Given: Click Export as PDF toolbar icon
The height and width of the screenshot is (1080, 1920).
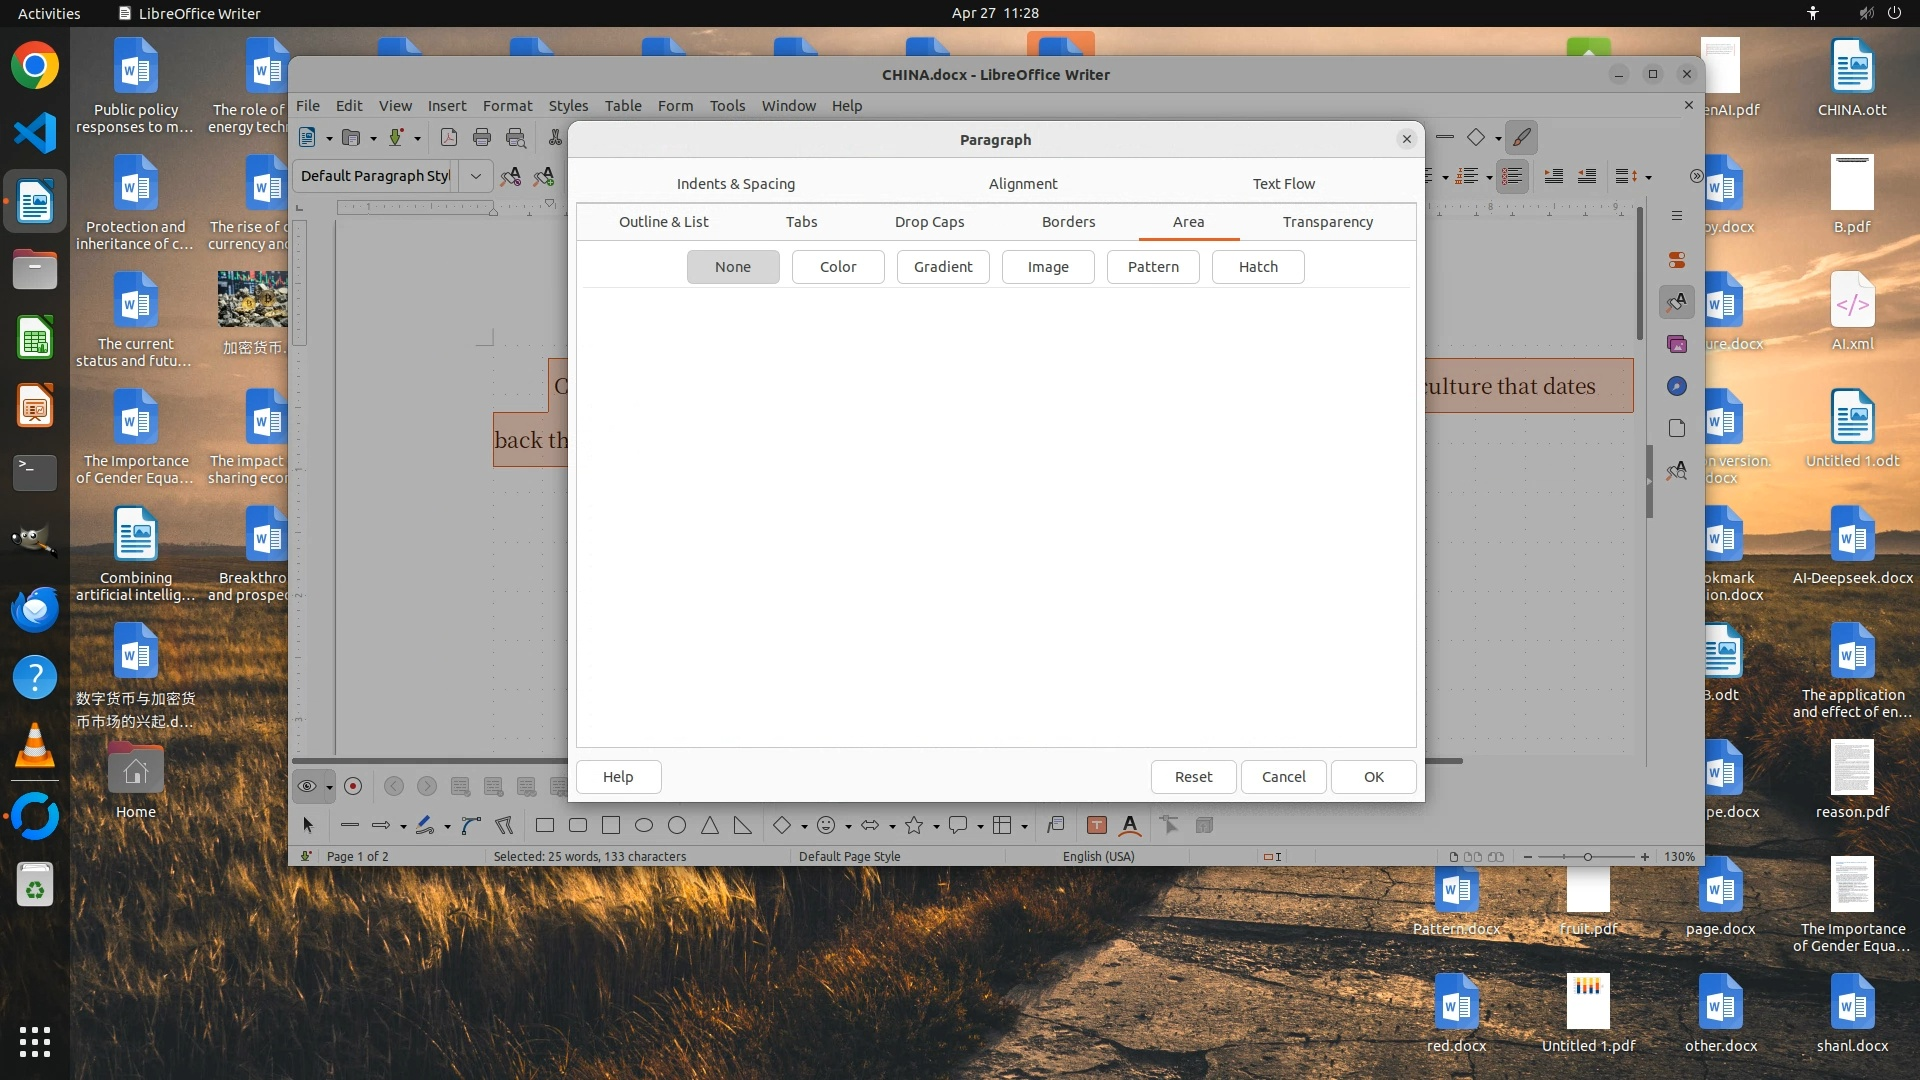Looking at the screenshot, I should click(x=449, y=138).
